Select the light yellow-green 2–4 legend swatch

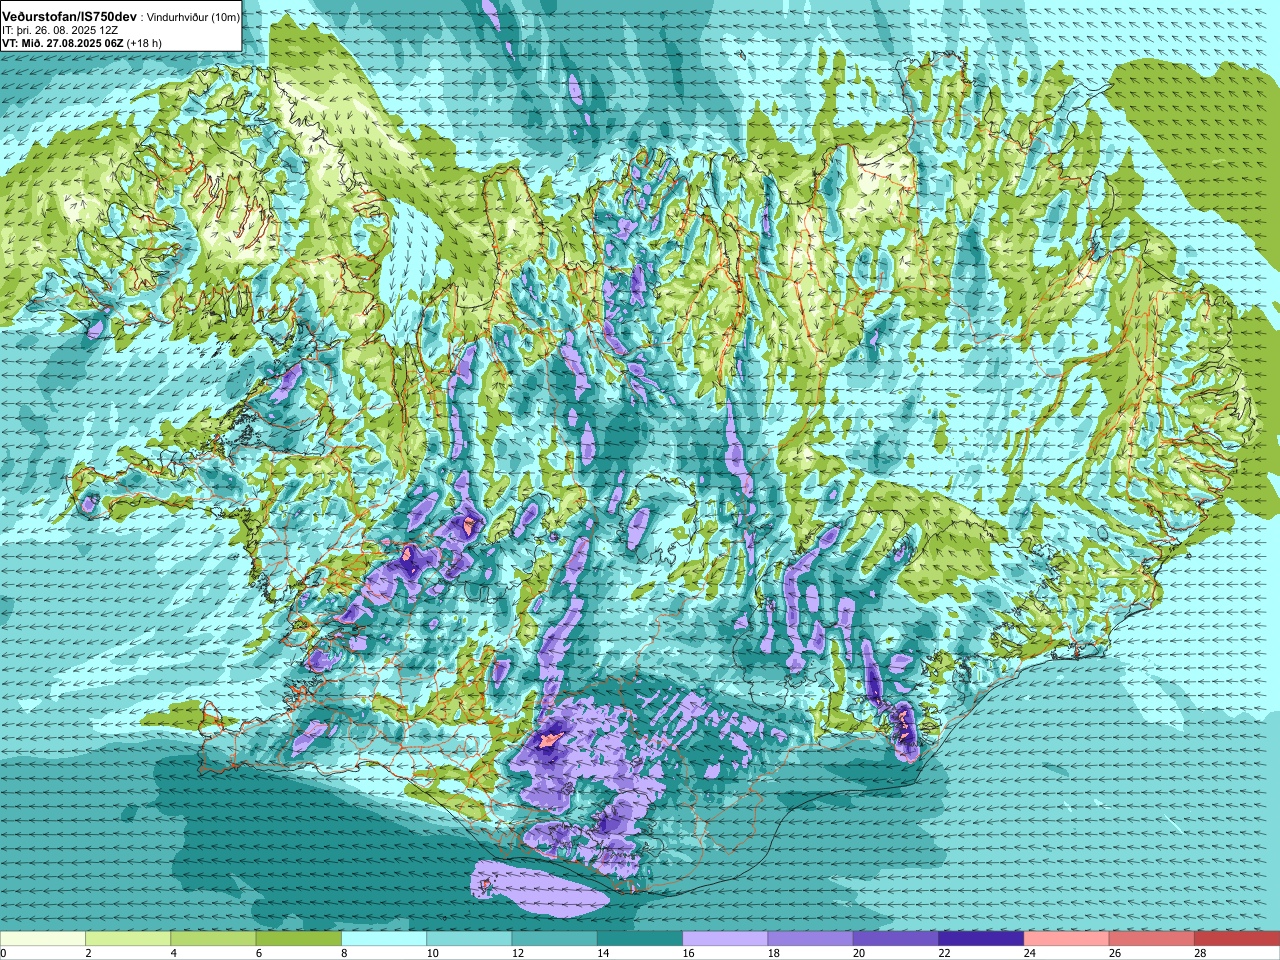pyautogui.click(x=128, y=939)
